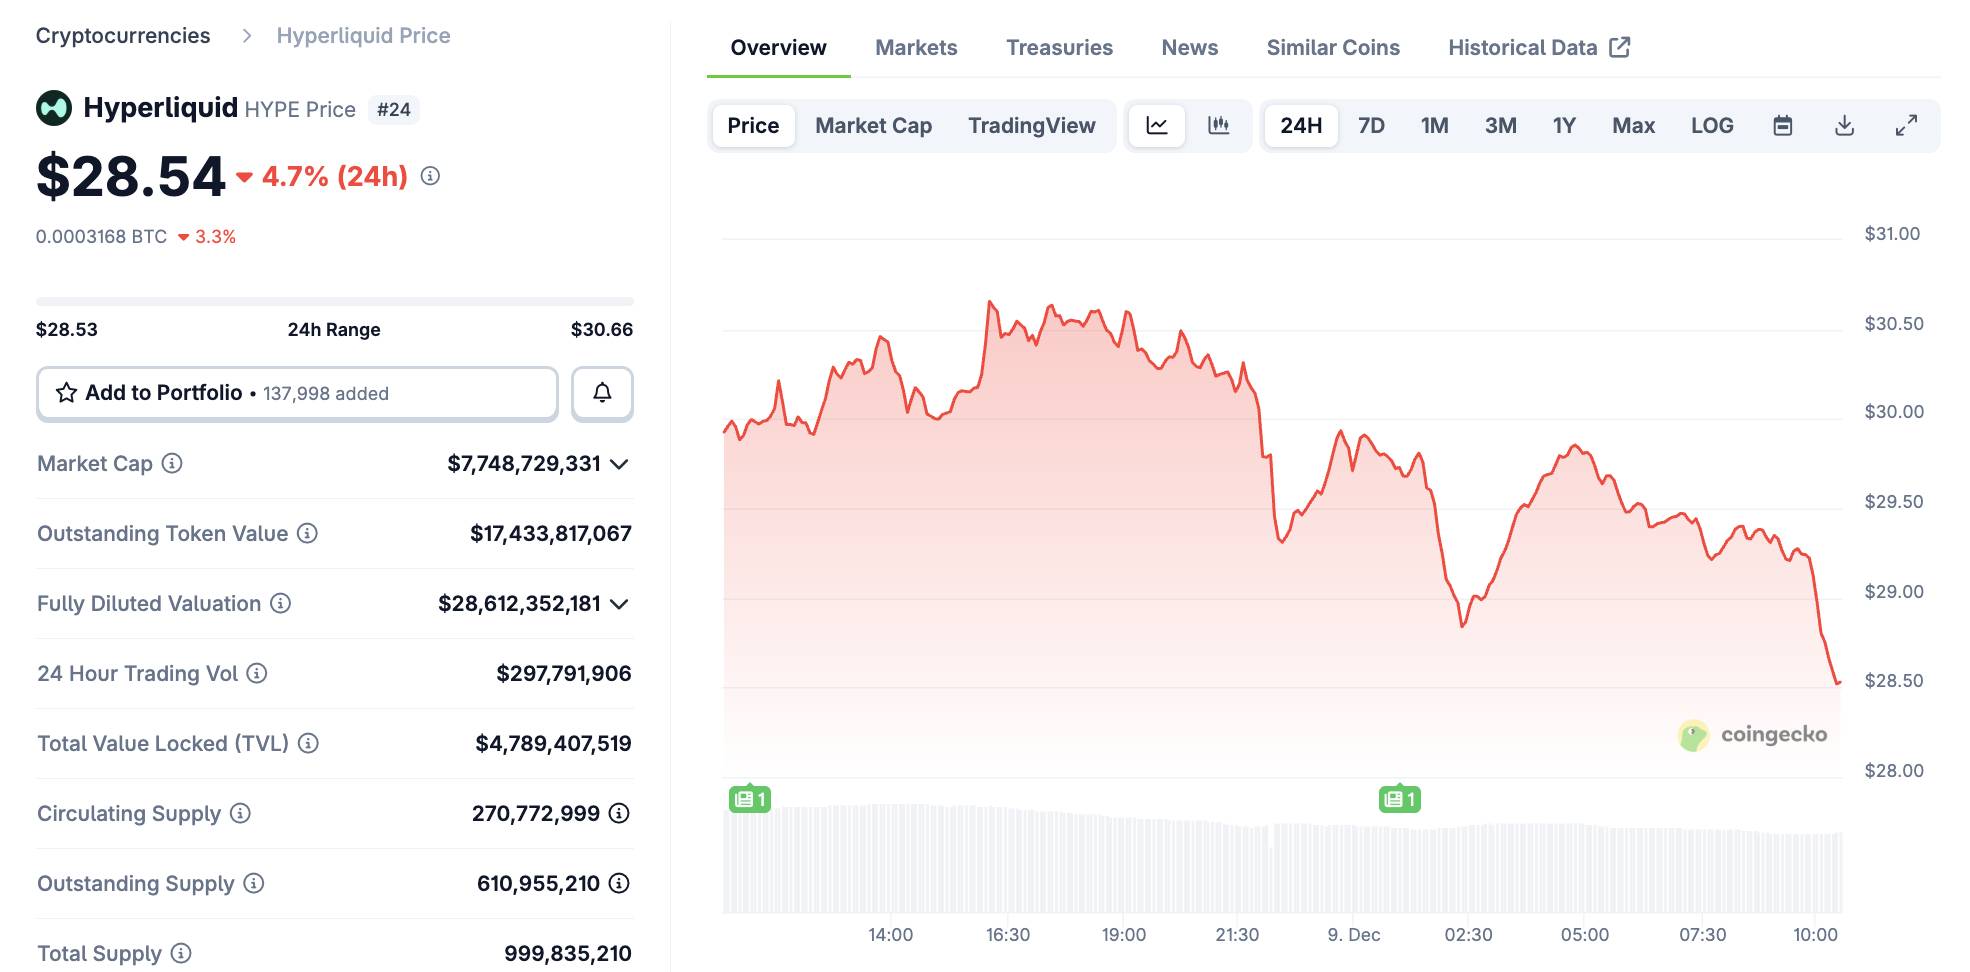Viewport: 1970px width, 972px height.
Task: Switch to Similar Coins tab
Action: coord(1332,47)
